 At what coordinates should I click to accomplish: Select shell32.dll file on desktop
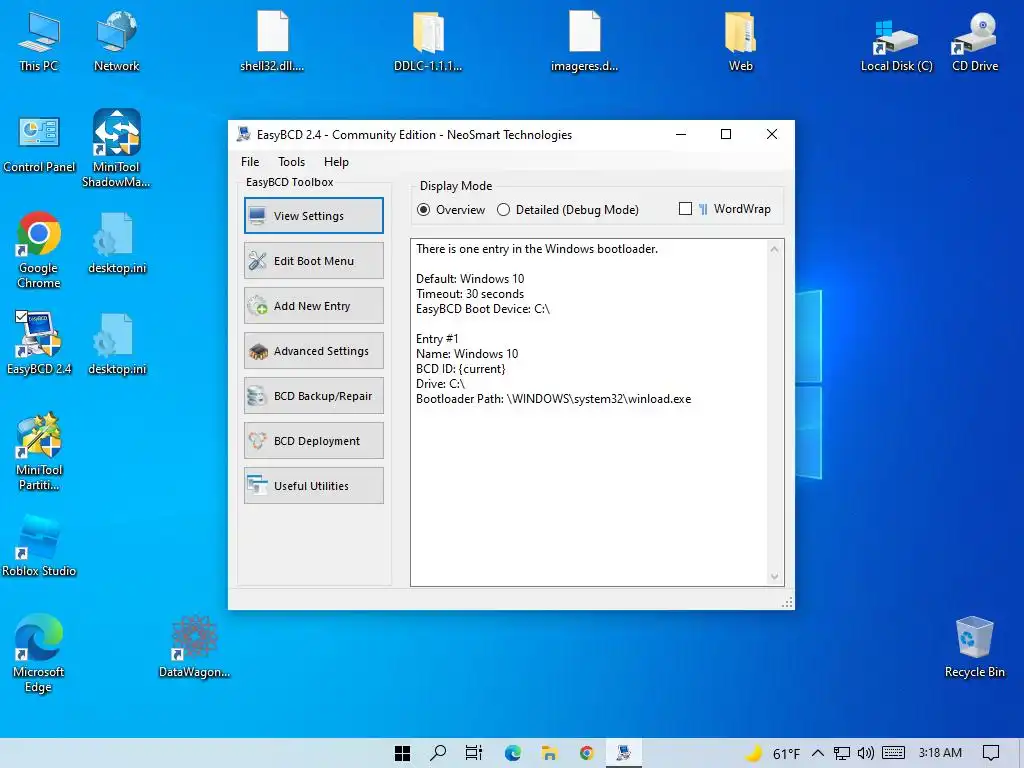pyautogui.click(x=272, y=41)
